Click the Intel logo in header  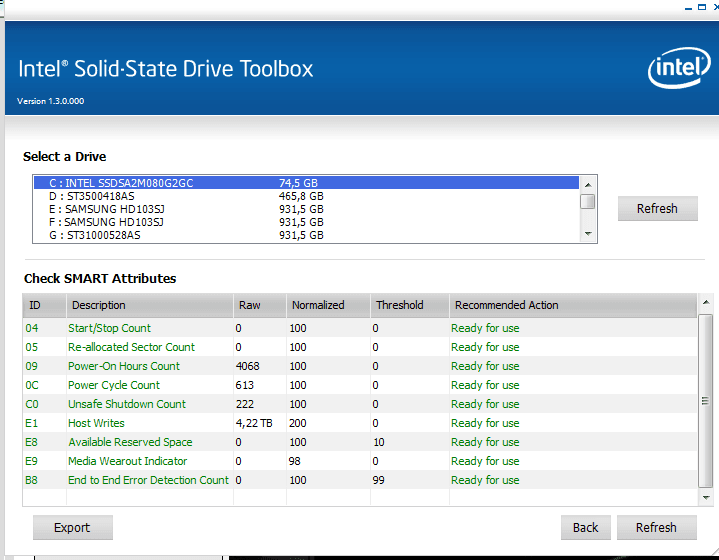[679, 68]
